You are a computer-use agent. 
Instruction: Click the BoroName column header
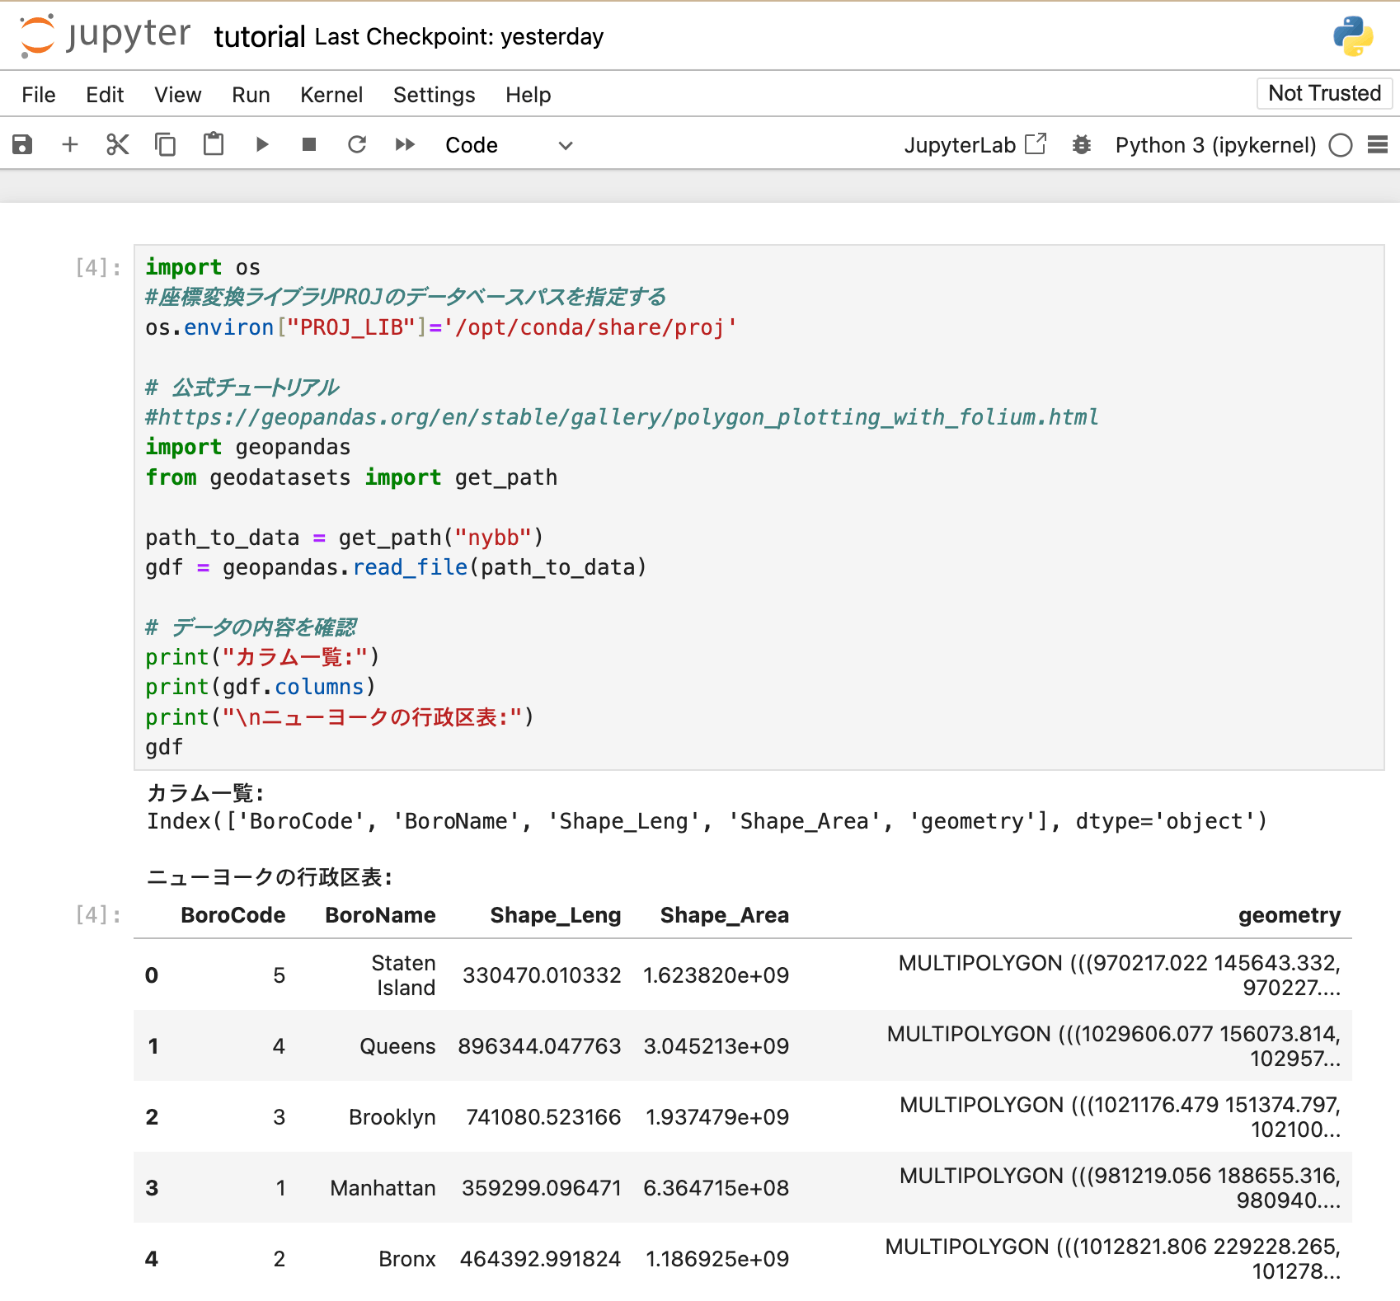point(380,915)
